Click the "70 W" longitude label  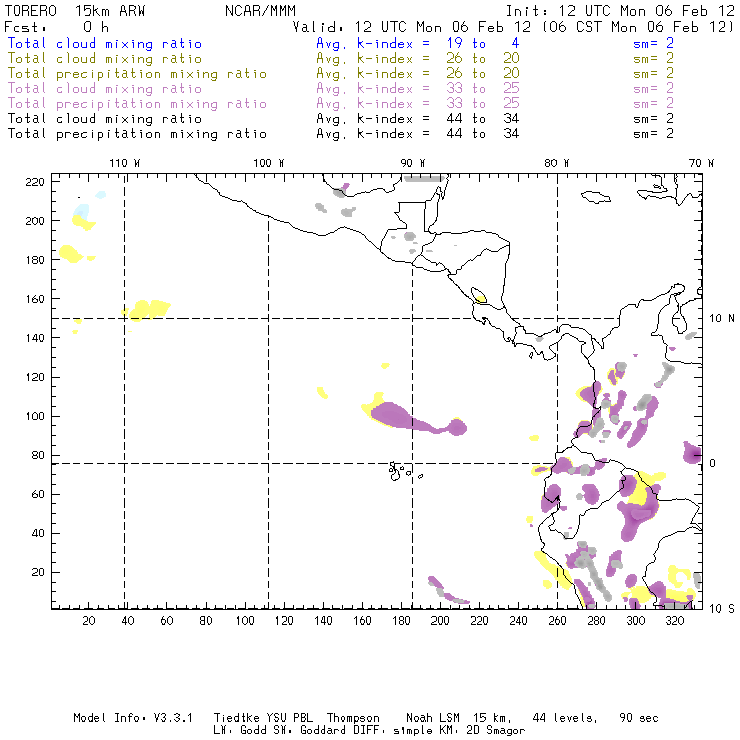(x=701, y=163)
